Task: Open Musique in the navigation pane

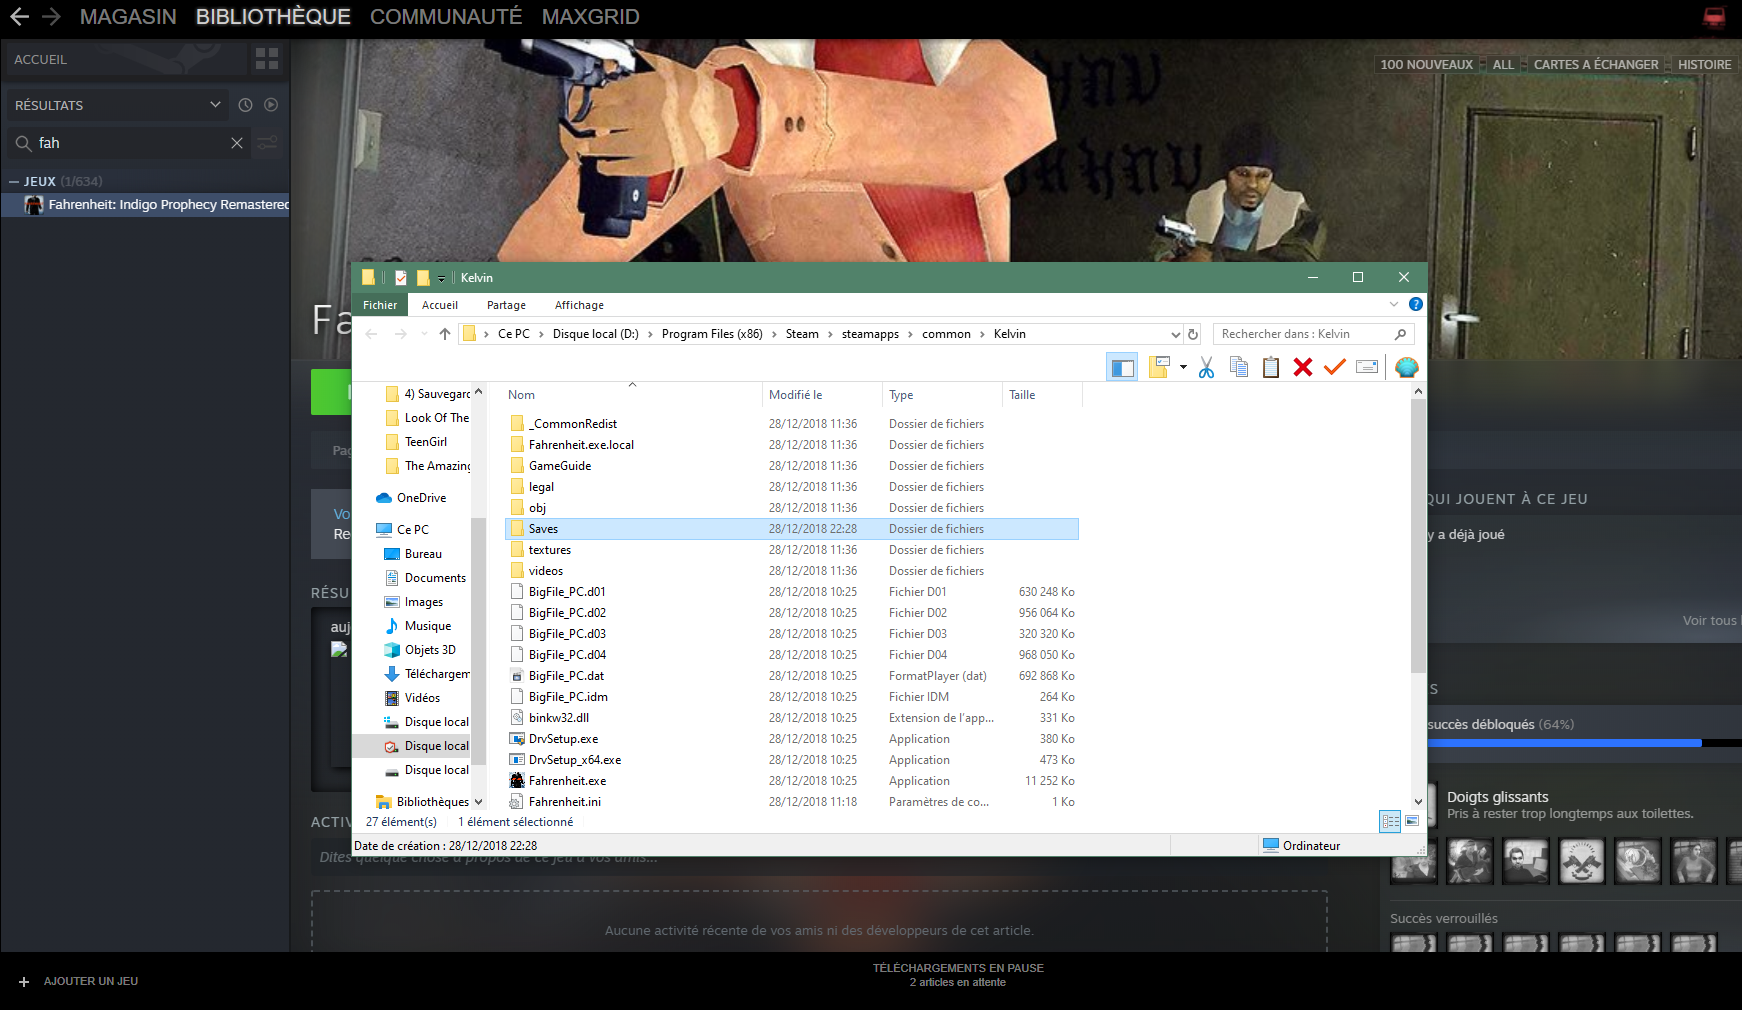Action: pos(427,626)
